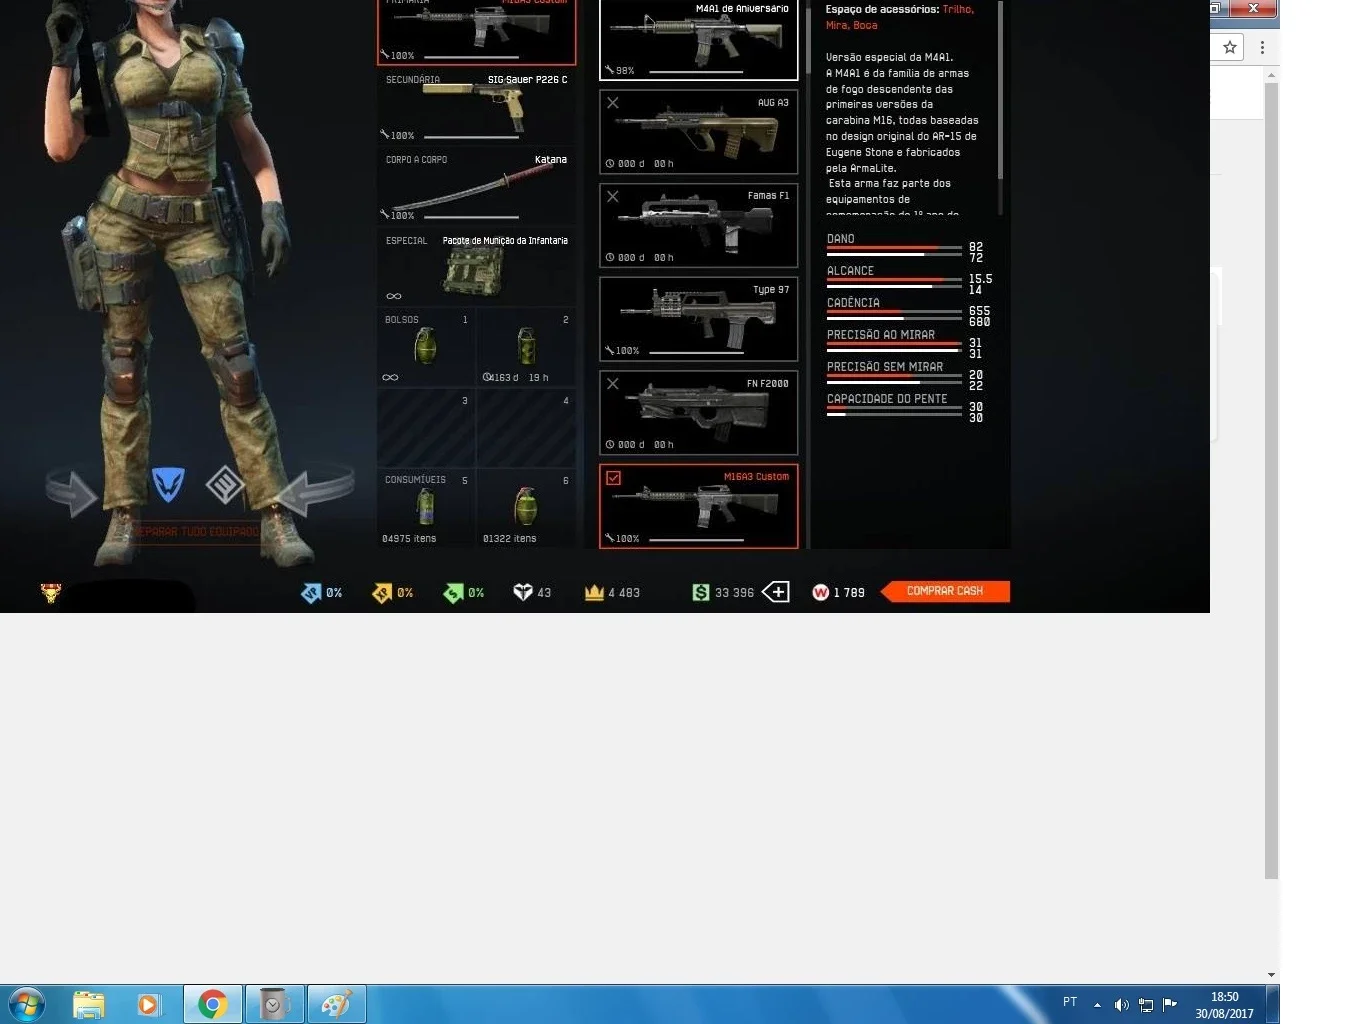This screenshot has width=1366, height=1024.
Task: Select the diamond stripes badge icon
Action: [x=225, y=484]
